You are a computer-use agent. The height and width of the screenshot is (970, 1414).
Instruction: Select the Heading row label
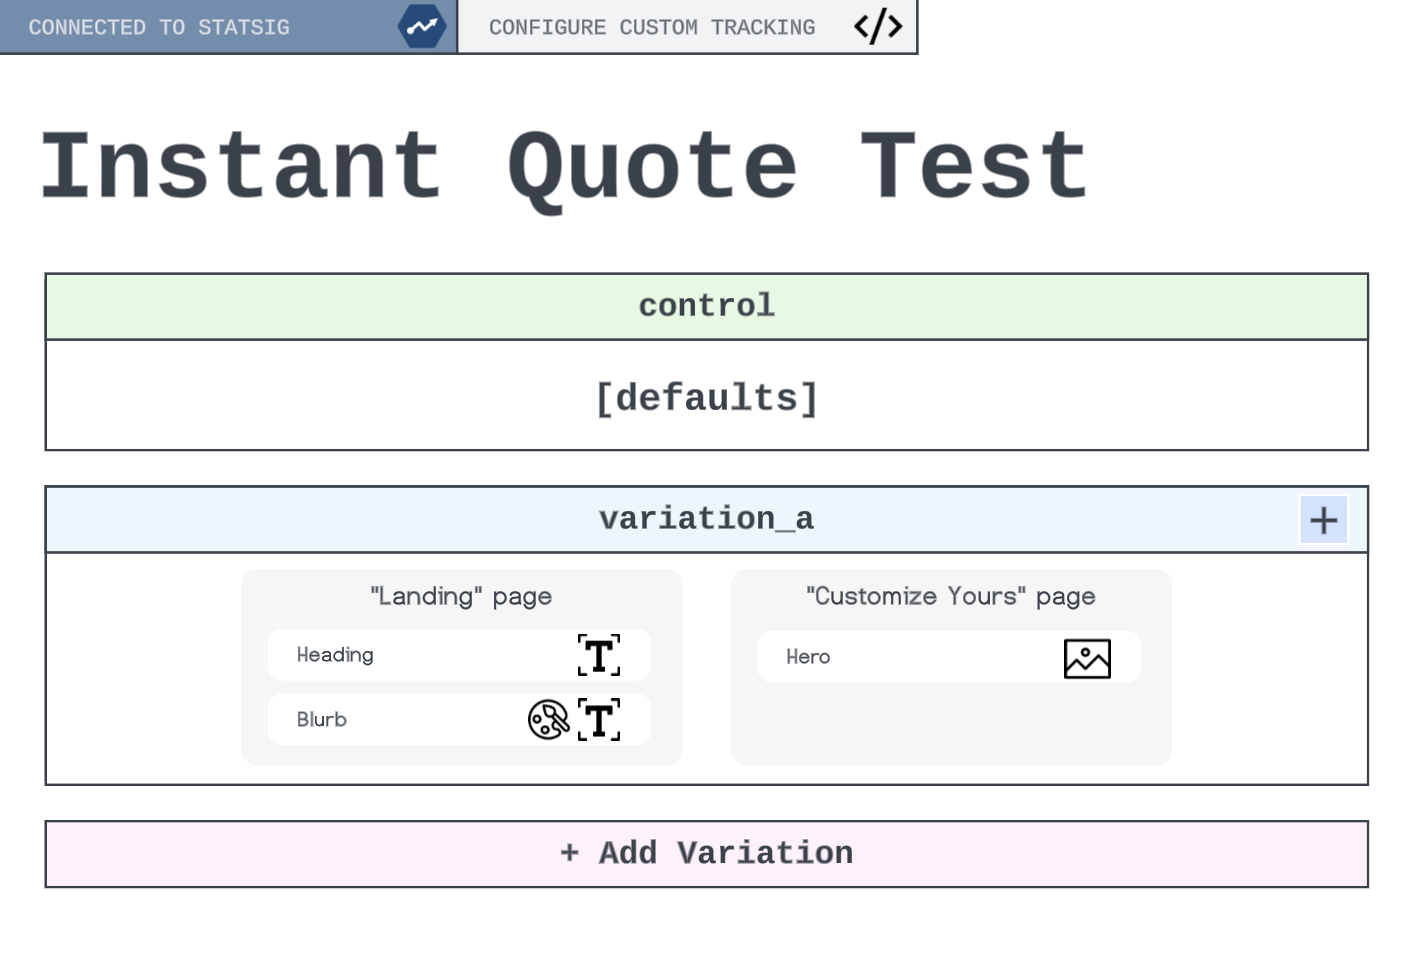pyautogui.click(x=335, y=655)
